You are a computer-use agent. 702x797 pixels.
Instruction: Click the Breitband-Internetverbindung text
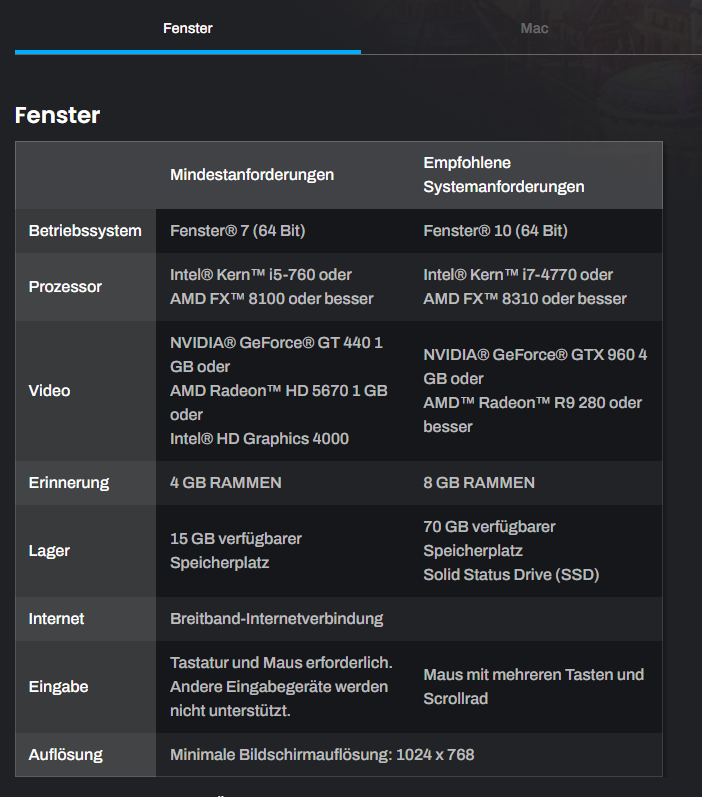click(x=277, y=619)
